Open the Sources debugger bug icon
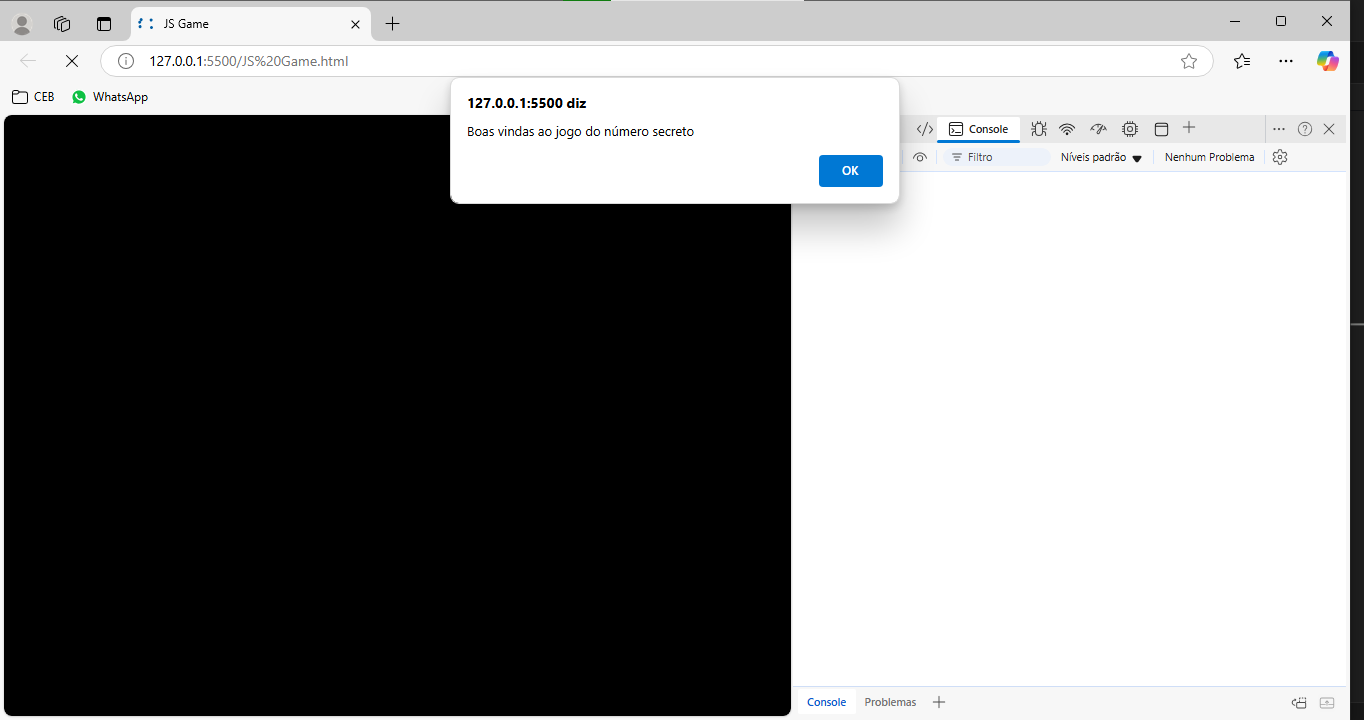Screen dimensions: 1364x720 (x=1039, y=129)
